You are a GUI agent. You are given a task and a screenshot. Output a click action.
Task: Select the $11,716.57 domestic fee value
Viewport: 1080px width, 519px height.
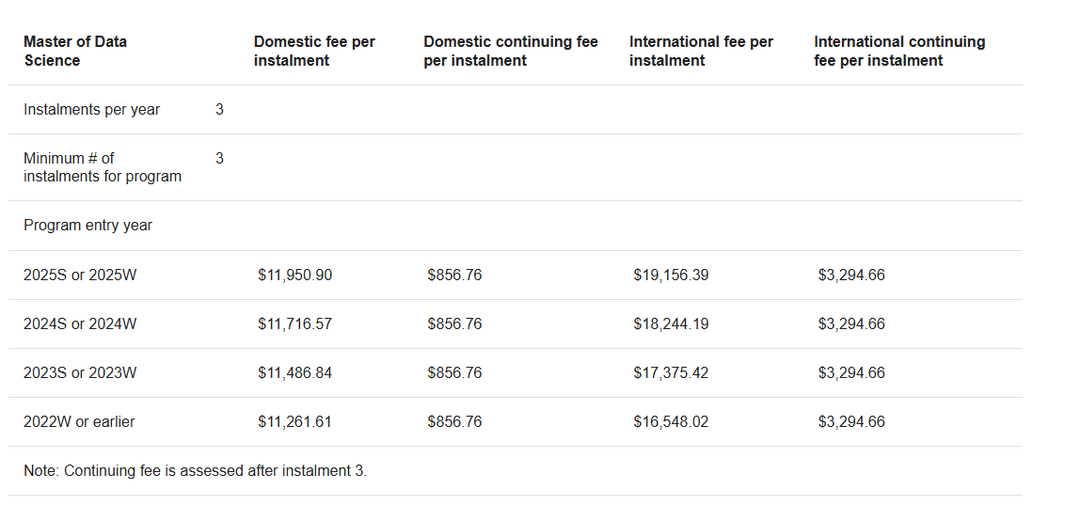[295, 324]
